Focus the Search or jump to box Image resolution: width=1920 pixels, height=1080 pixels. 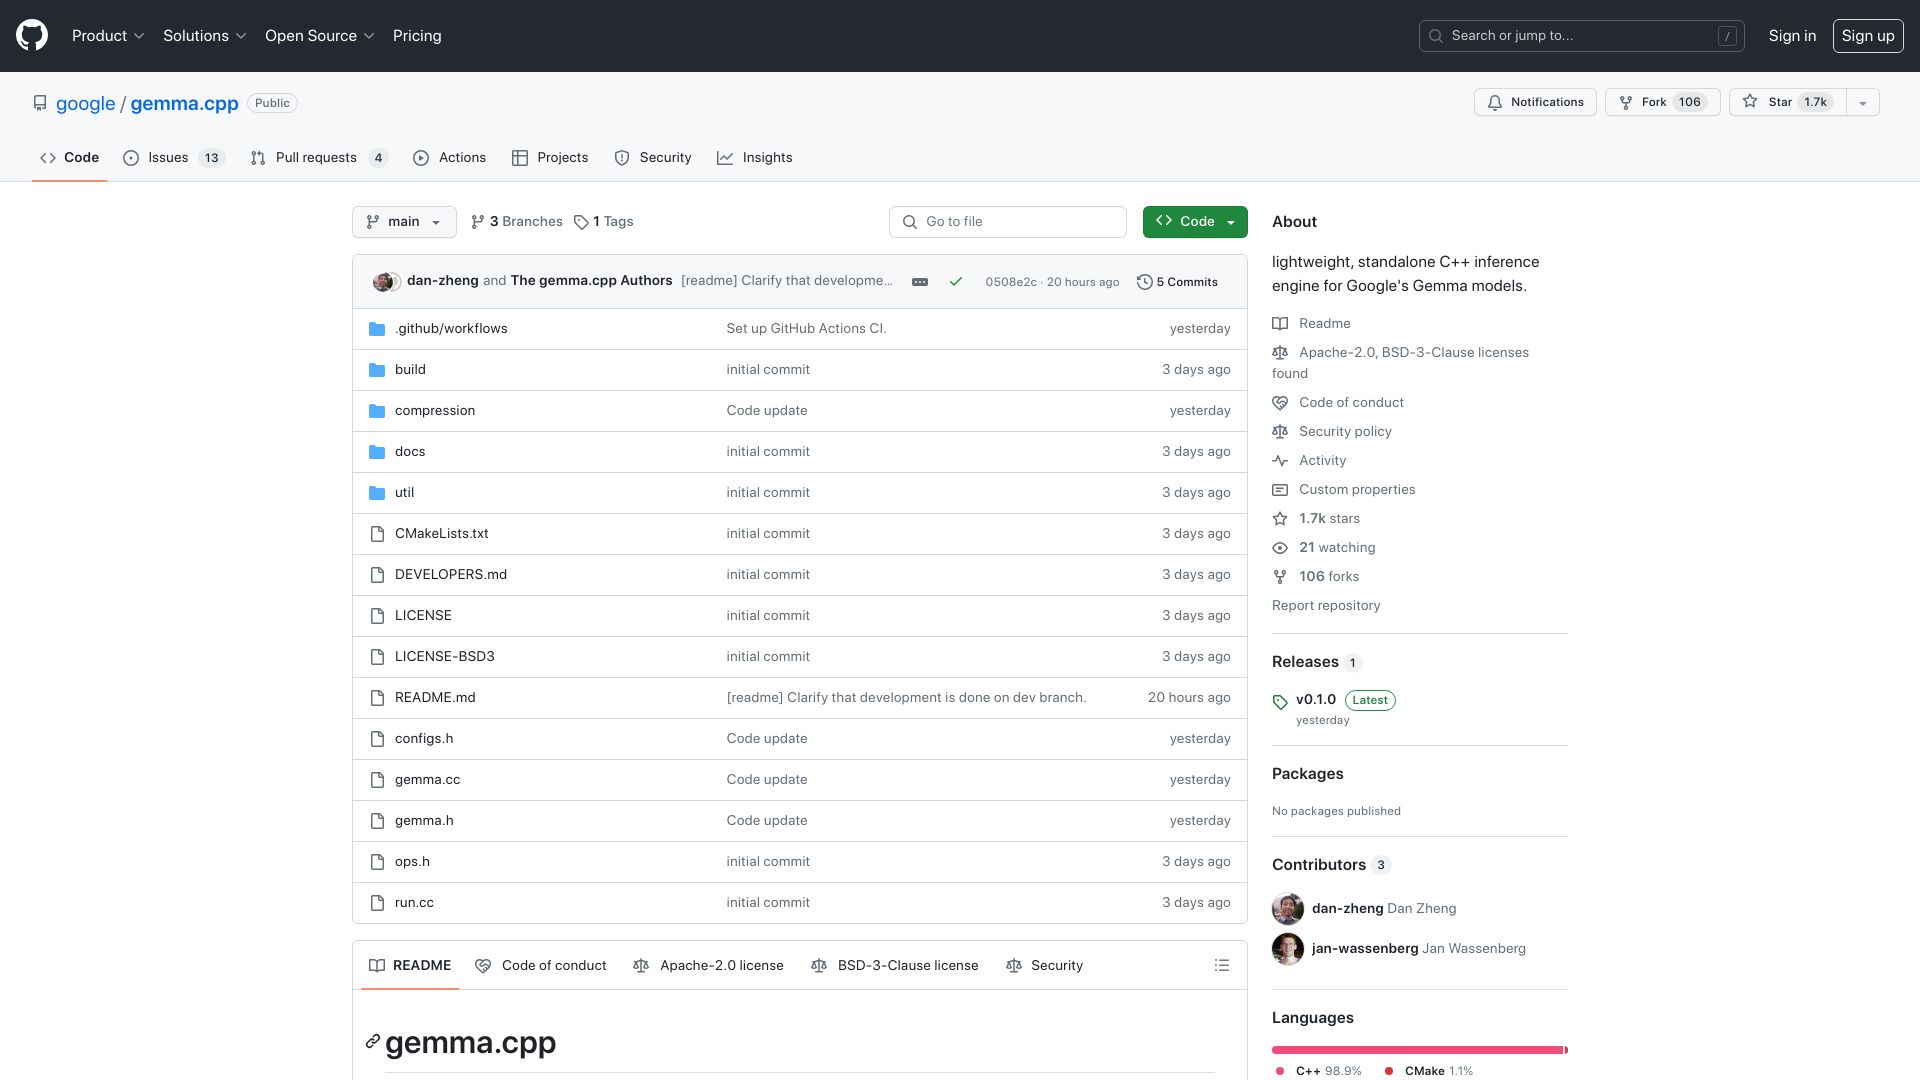(x=1581, y=36)
